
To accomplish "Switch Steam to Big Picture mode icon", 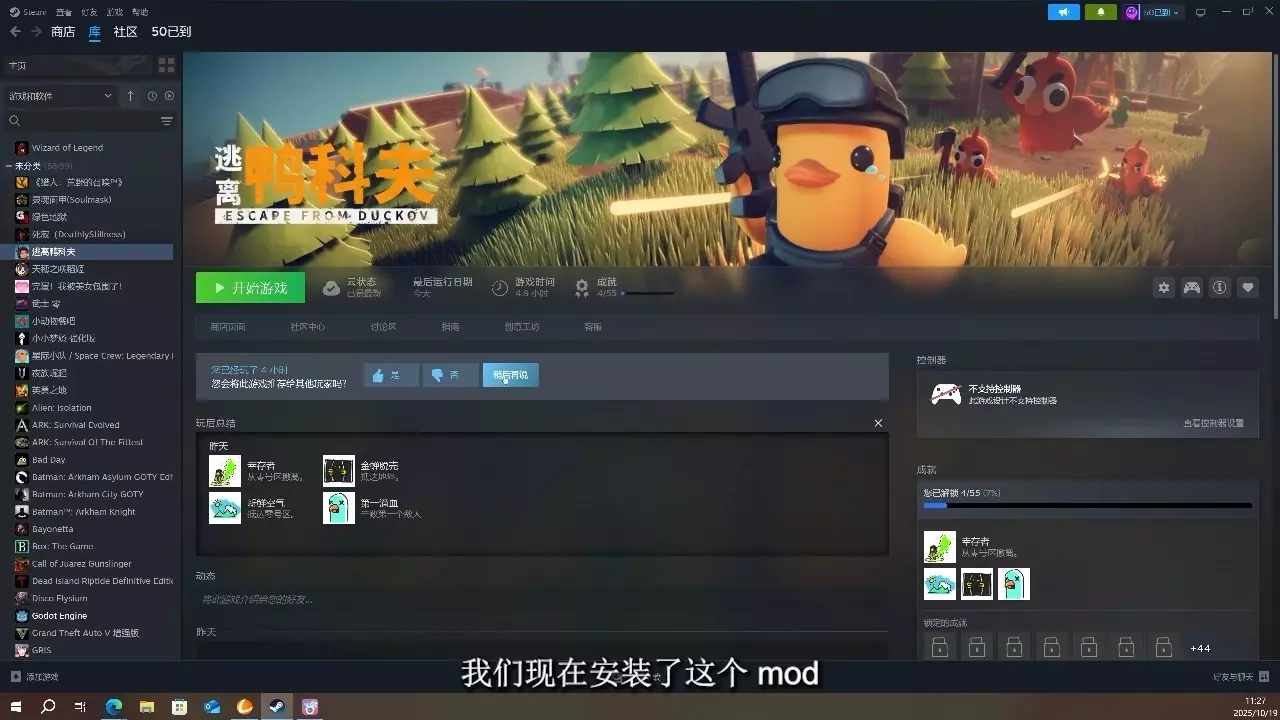I will point(1201,12).
